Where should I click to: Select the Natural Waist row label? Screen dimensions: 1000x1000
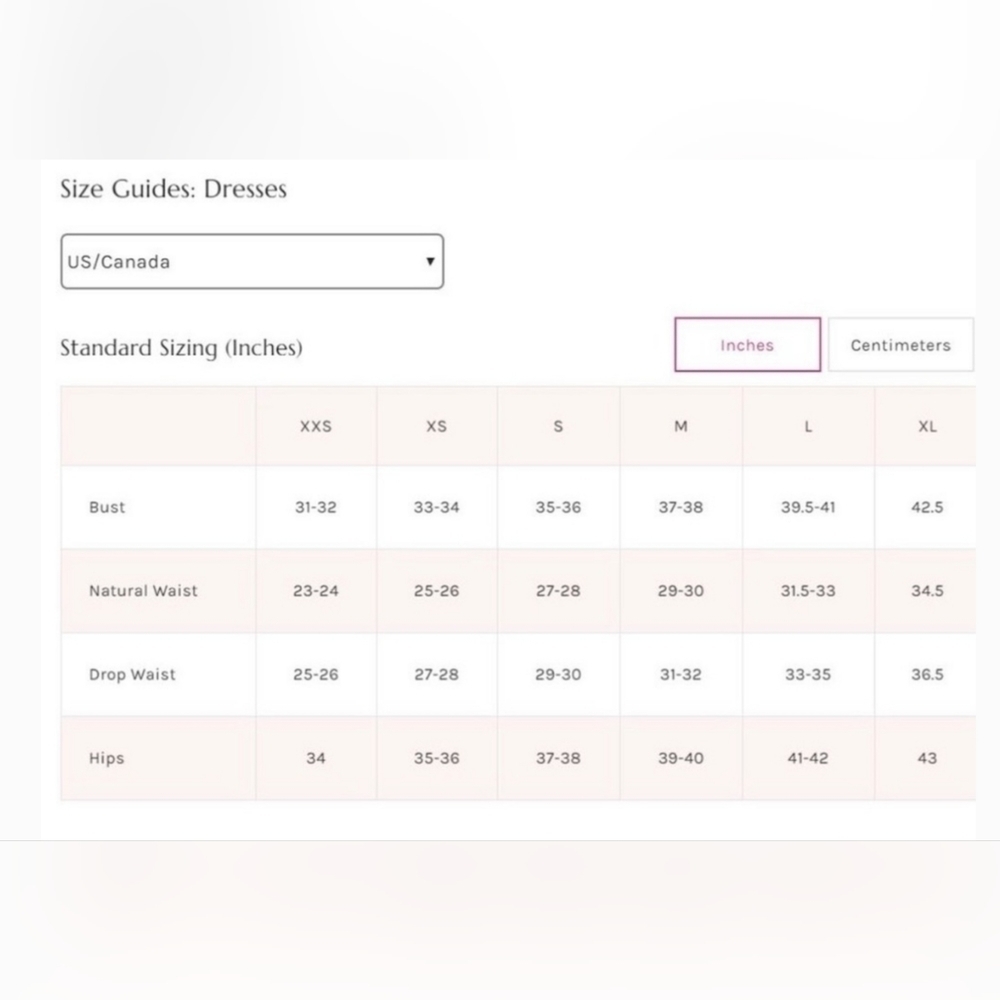point(143,591)
